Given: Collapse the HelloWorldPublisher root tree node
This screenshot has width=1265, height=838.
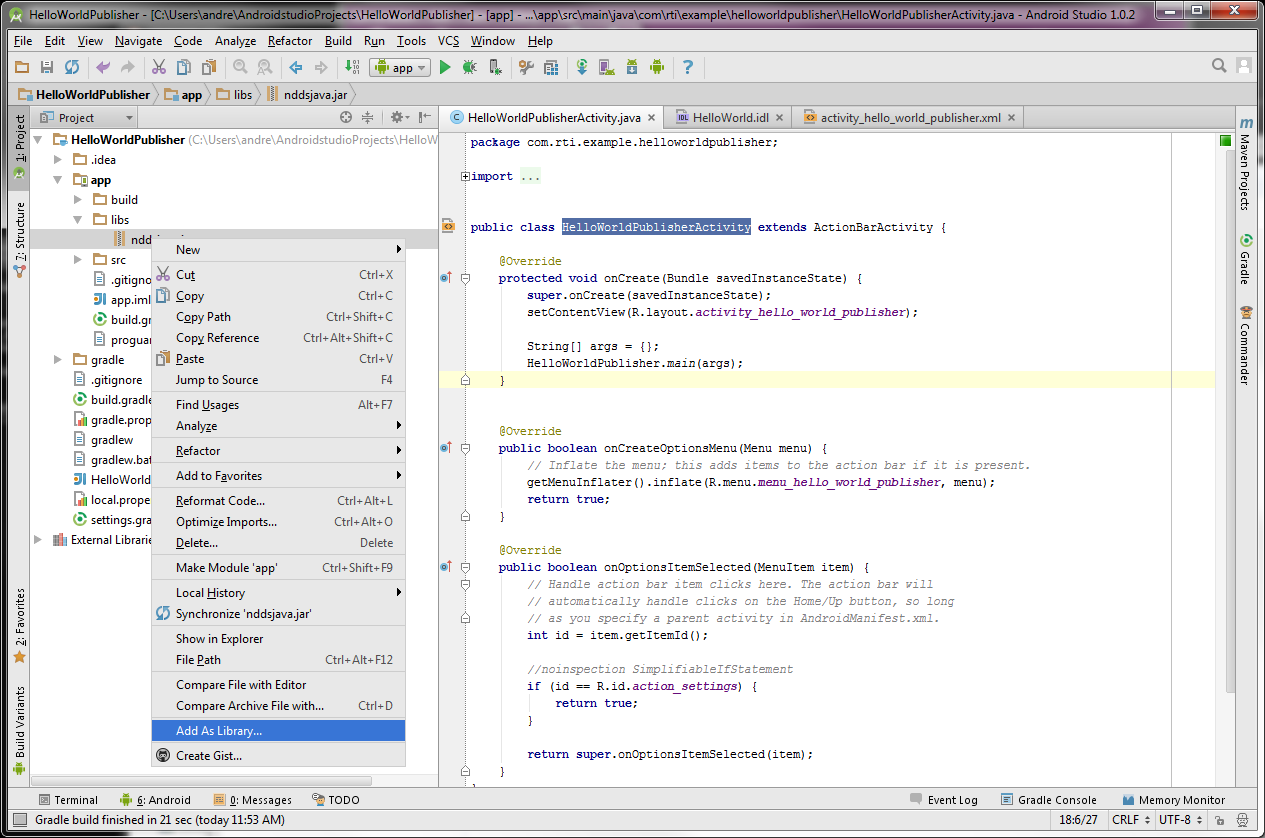Looking at the screenshot, I should (x=39, y=140).
